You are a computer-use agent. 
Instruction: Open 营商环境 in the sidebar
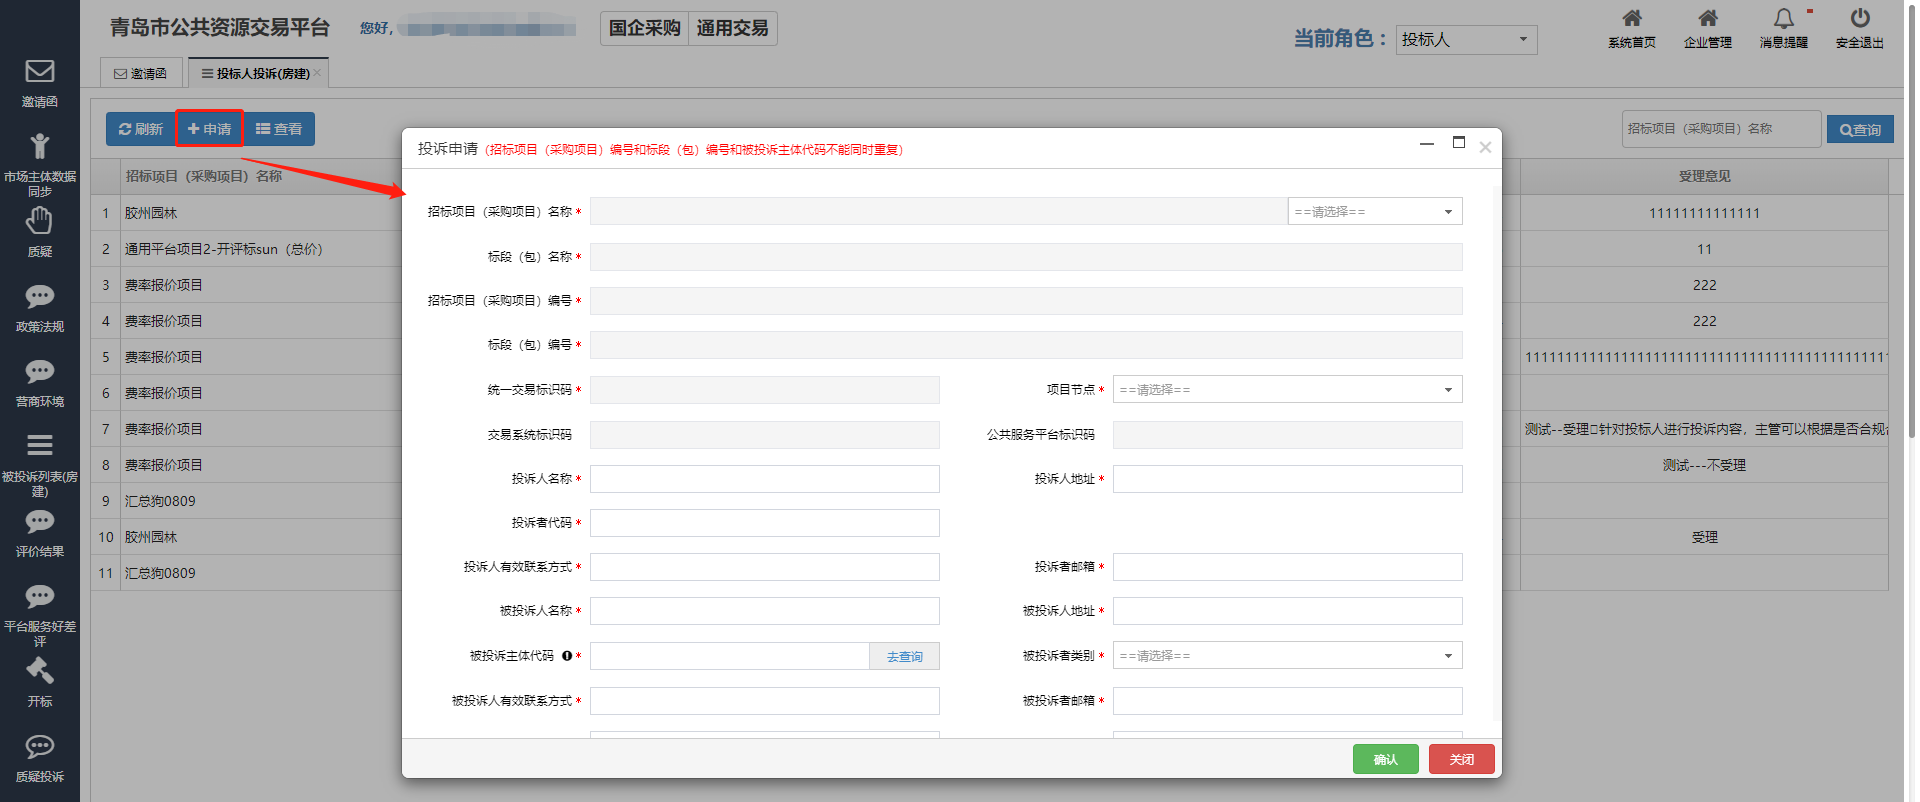(x=40, y=383)
